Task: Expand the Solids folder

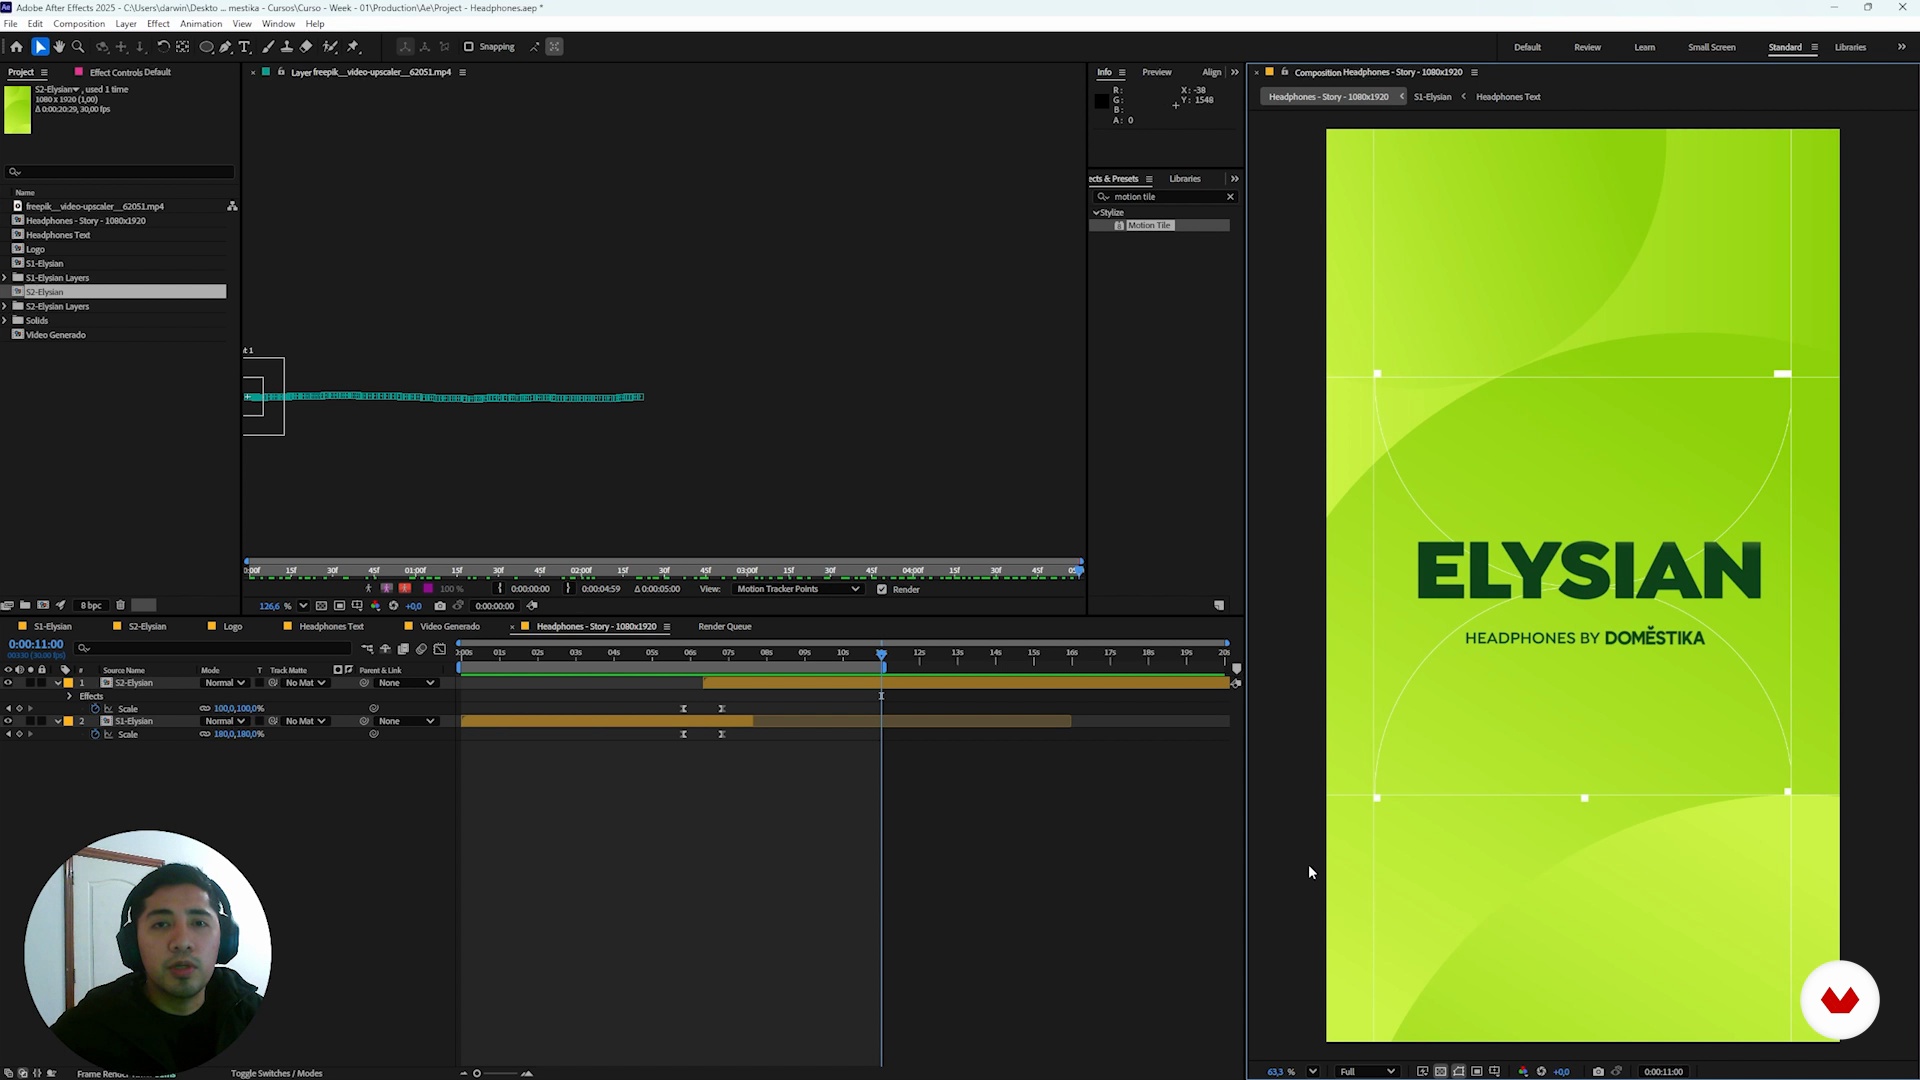Action: pos(5,321)
